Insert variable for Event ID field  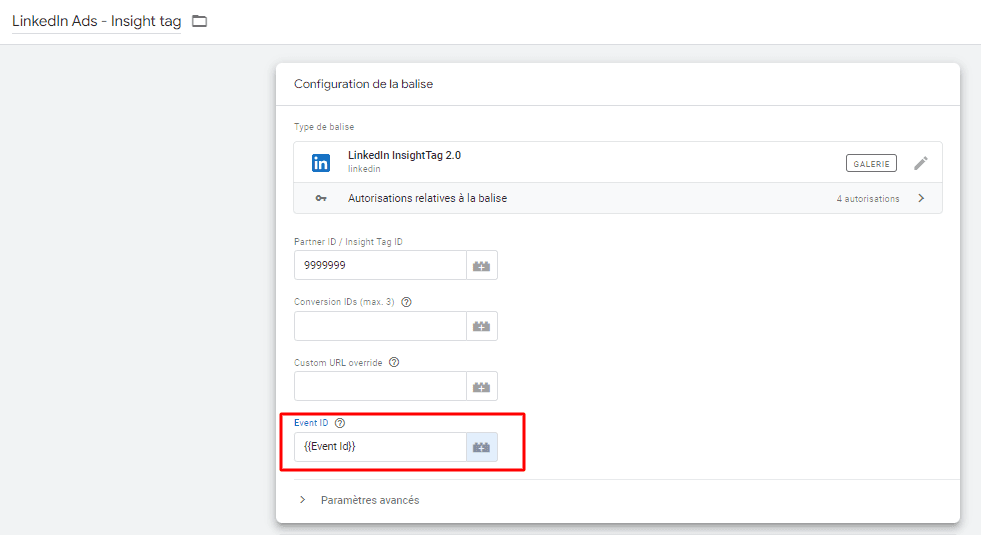coord(482,447)
